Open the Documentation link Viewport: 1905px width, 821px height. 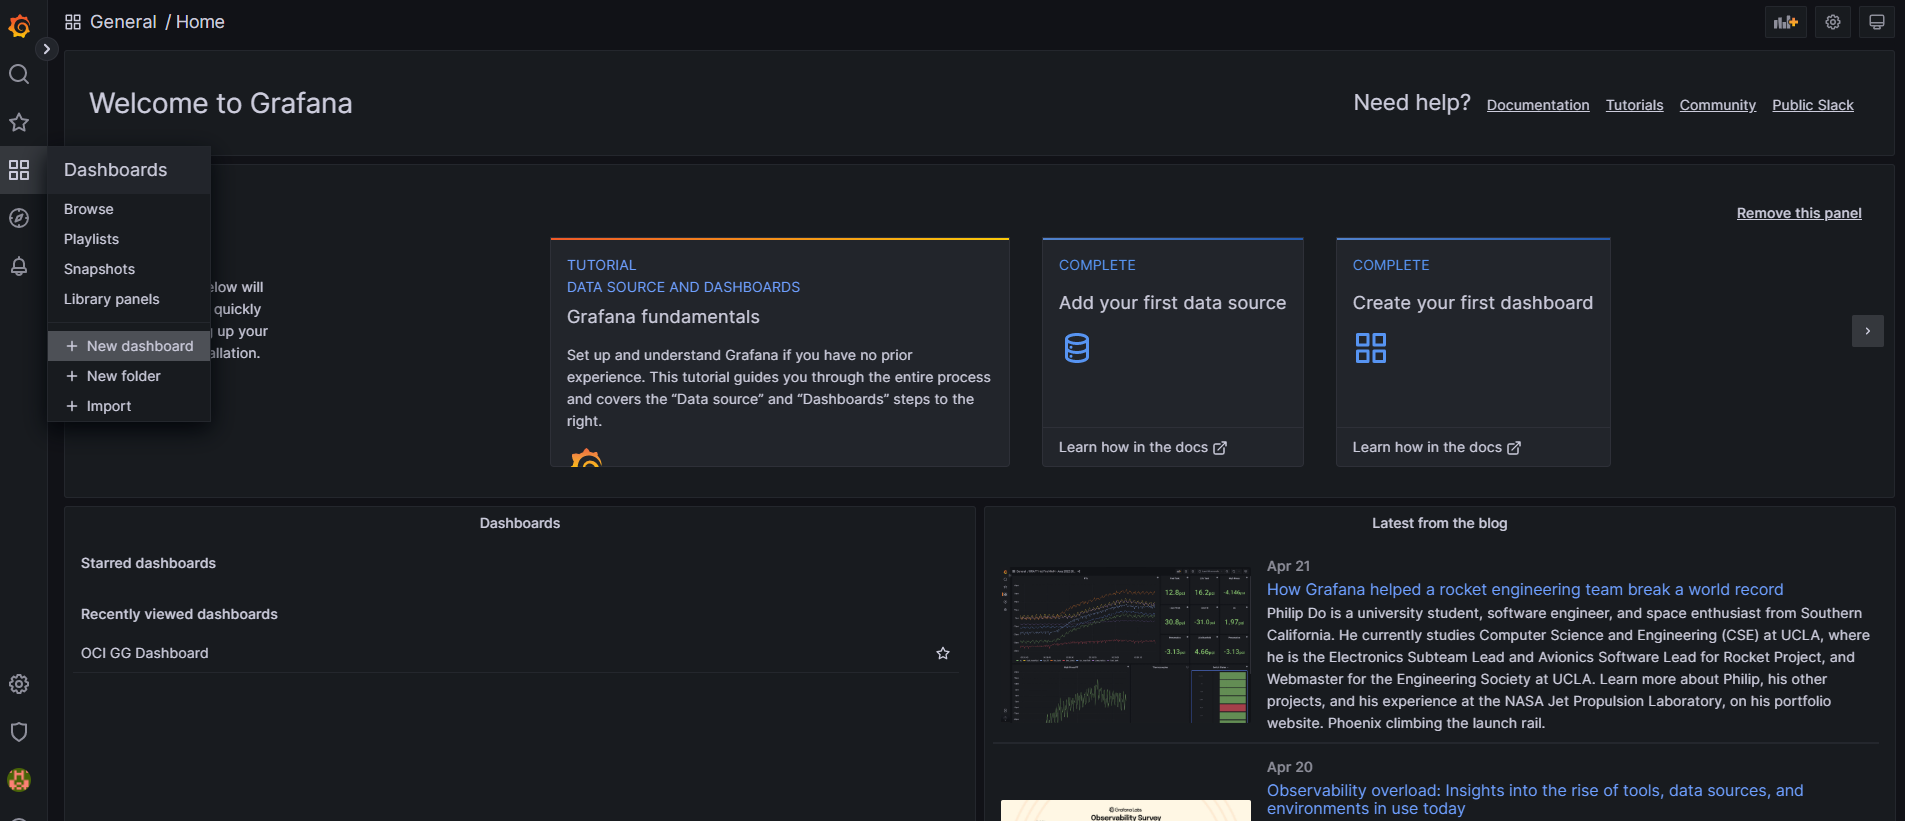tap(1538, 105)
